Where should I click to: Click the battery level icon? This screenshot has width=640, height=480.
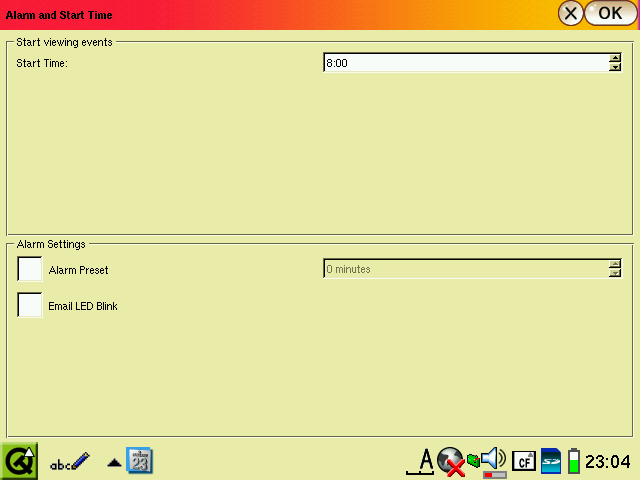point(573,461)
